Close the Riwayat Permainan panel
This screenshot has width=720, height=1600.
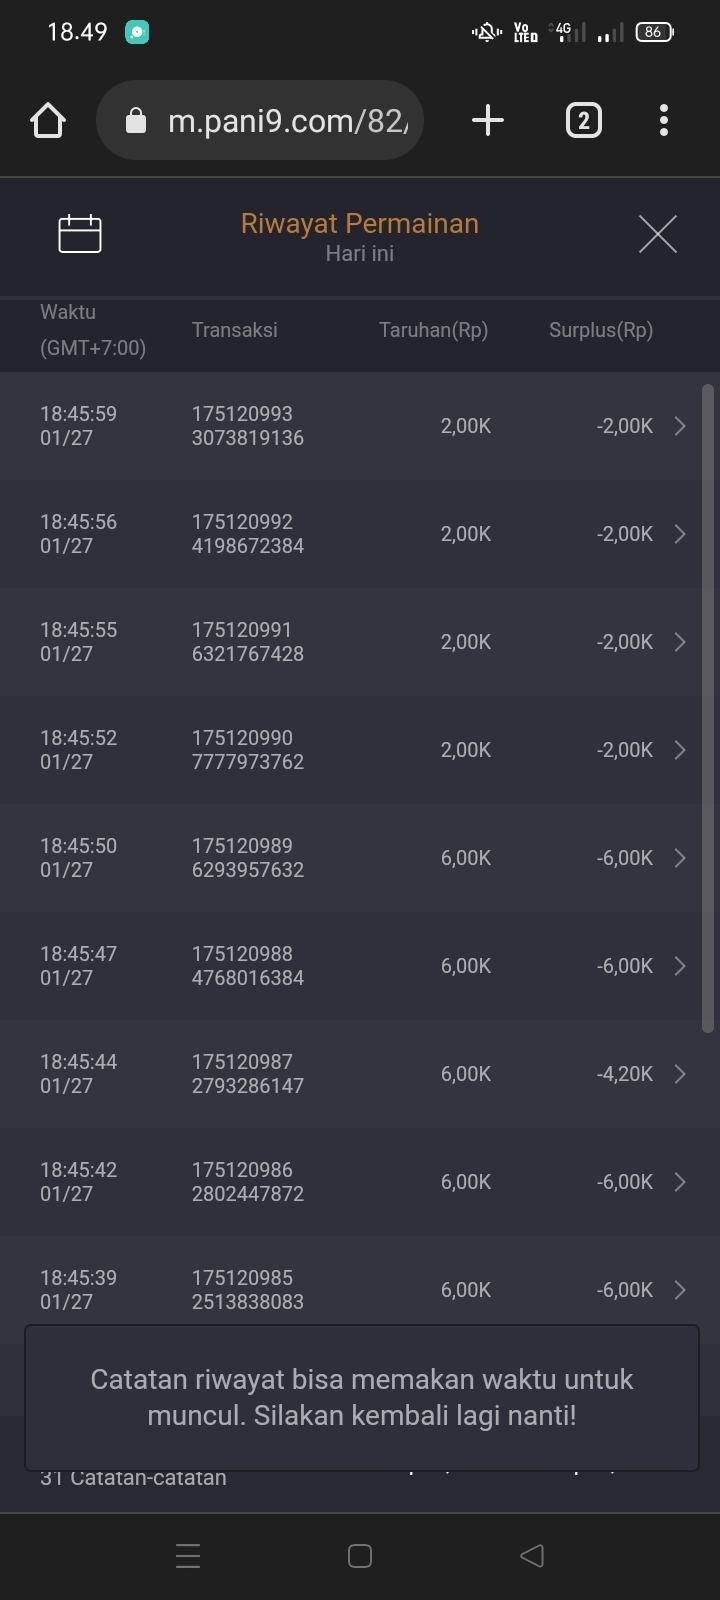(x=657, y=234)
